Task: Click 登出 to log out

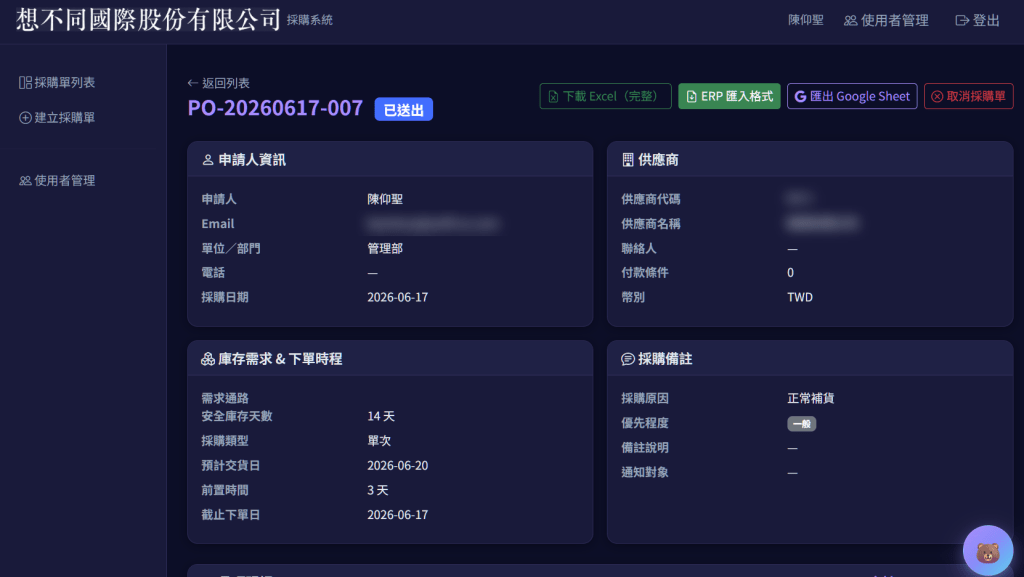Action: click(977, 20)
